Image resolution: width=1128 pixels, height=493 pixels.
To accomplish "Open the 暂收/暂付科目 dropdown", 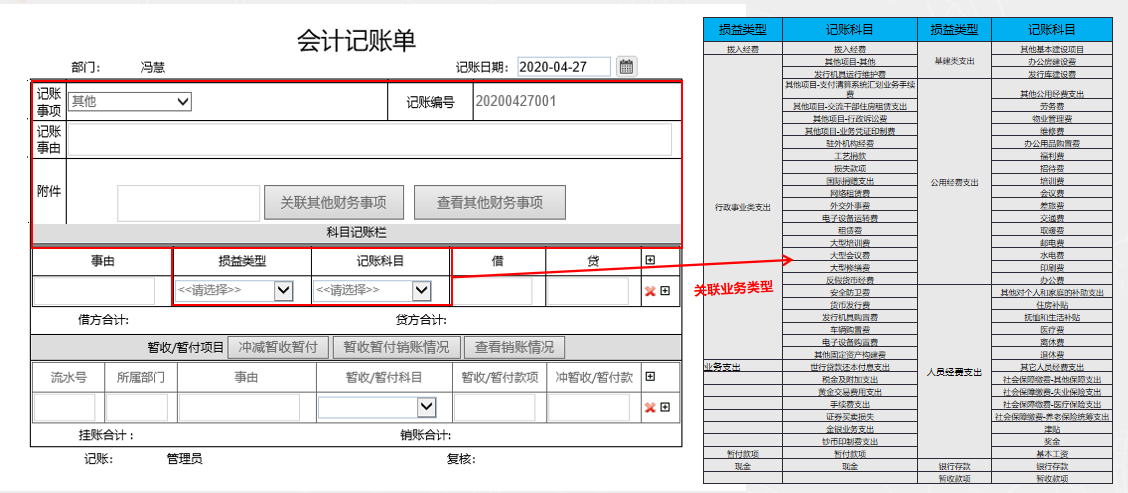I will pos(378,407).
